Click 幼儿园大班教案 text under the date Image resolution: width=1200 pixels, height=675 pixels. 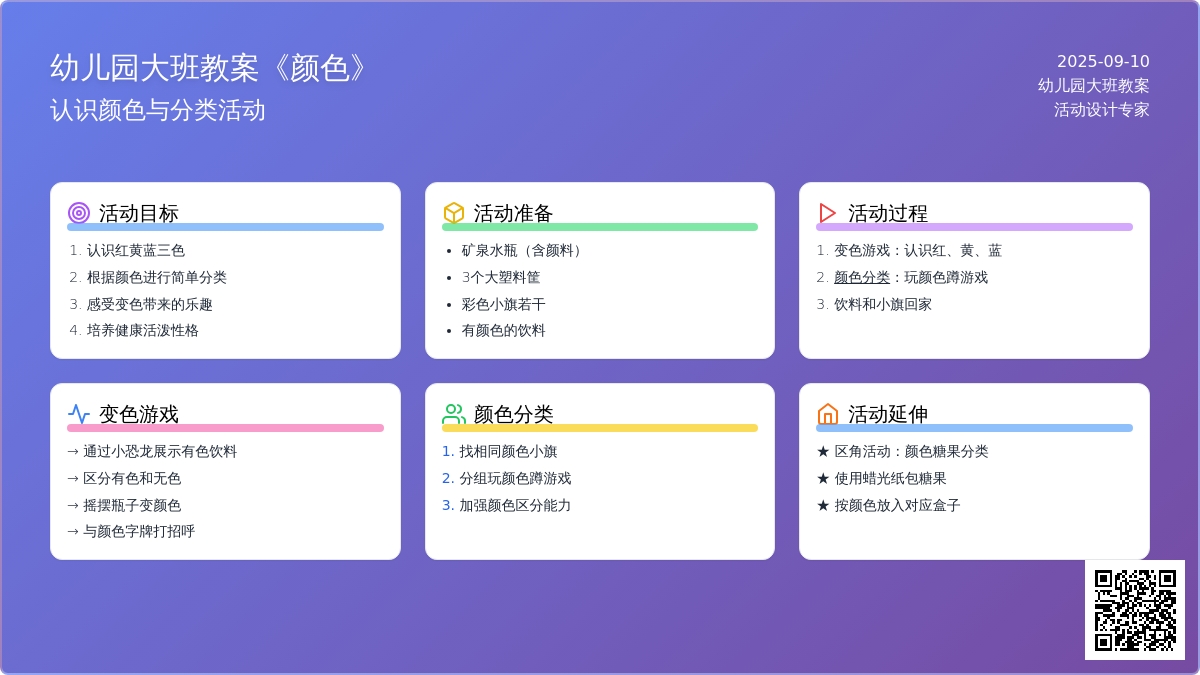point(1094,86)
